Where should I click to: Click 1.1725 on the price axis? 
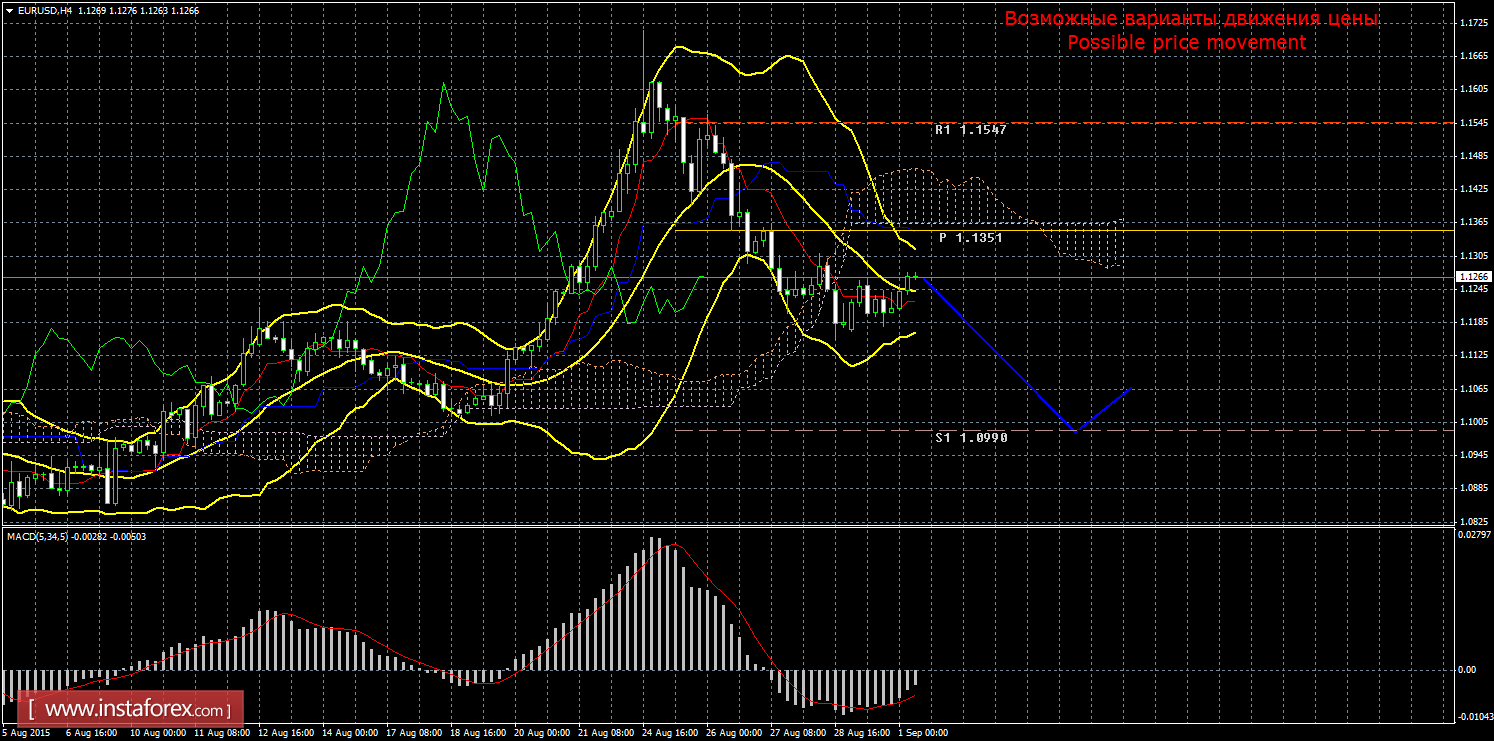point(1473,22)
